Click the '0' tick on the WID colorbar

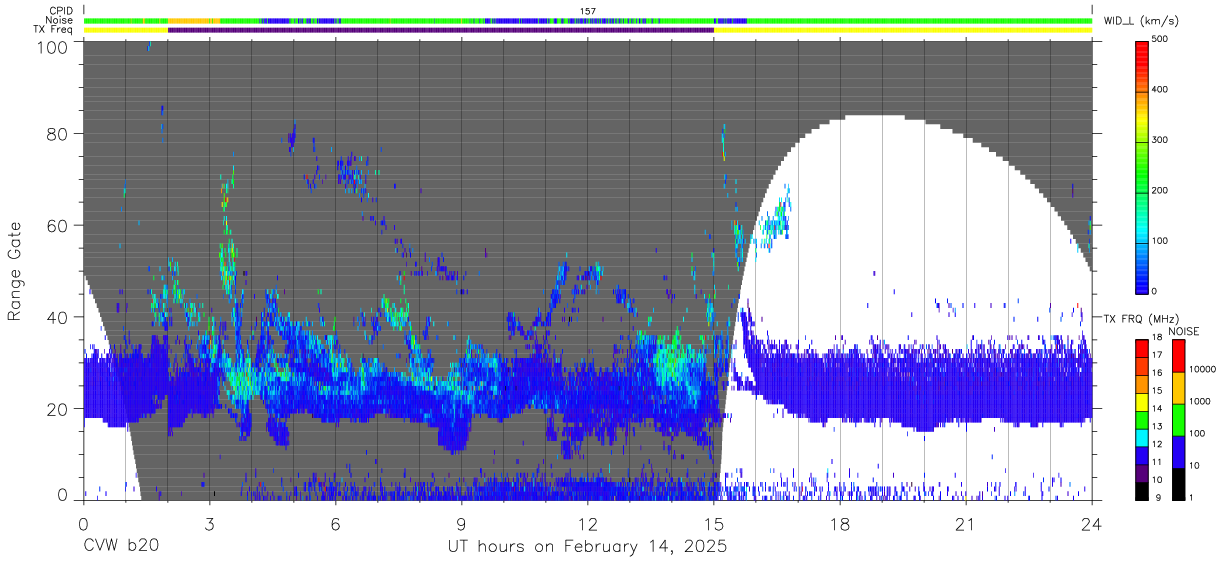[1156, 290]
